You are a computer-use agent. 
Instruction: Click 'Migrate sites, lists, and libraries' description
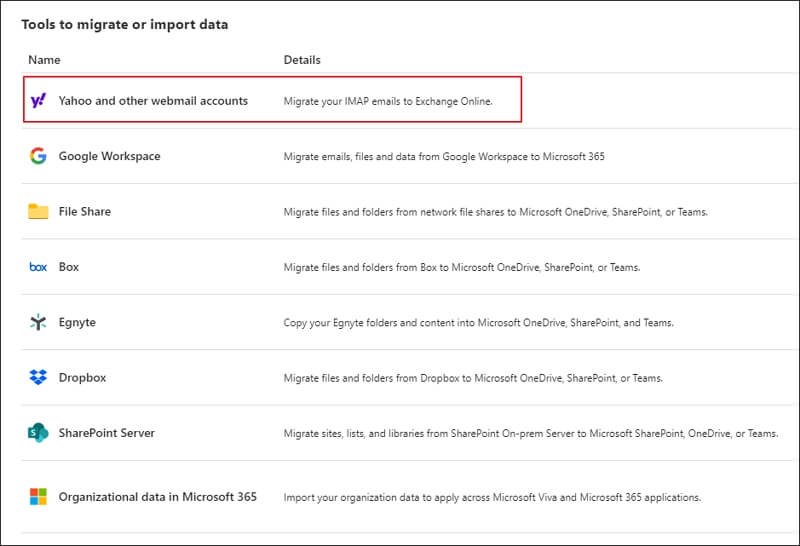(531, 433)
